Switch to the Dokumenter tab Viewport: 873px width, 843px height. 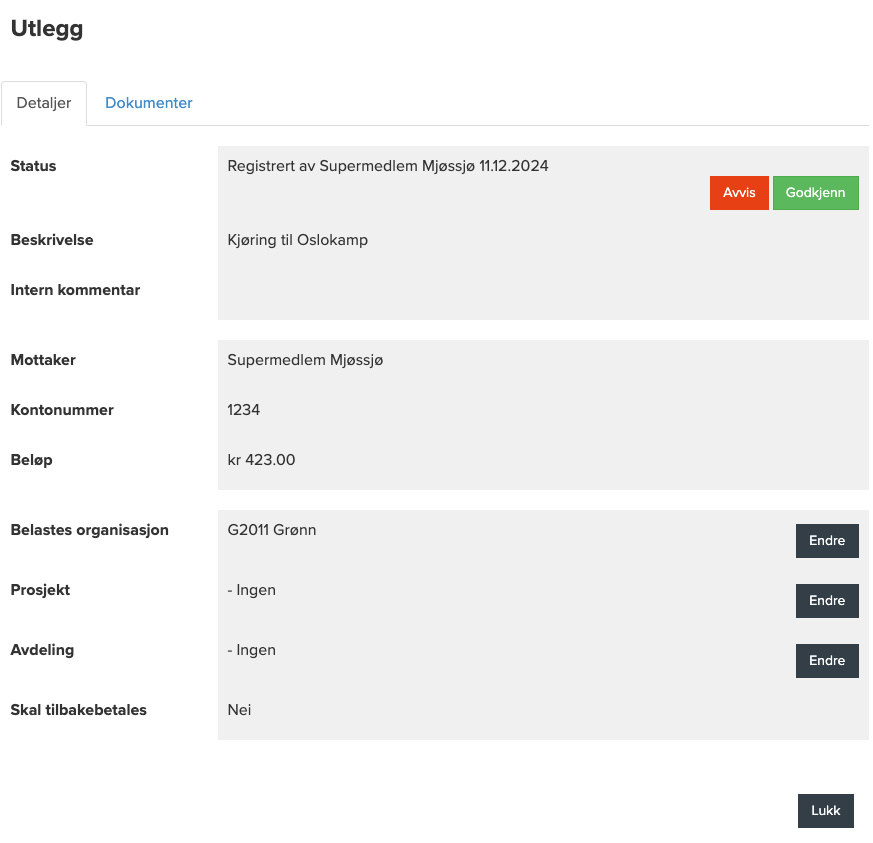coord(148,103)
